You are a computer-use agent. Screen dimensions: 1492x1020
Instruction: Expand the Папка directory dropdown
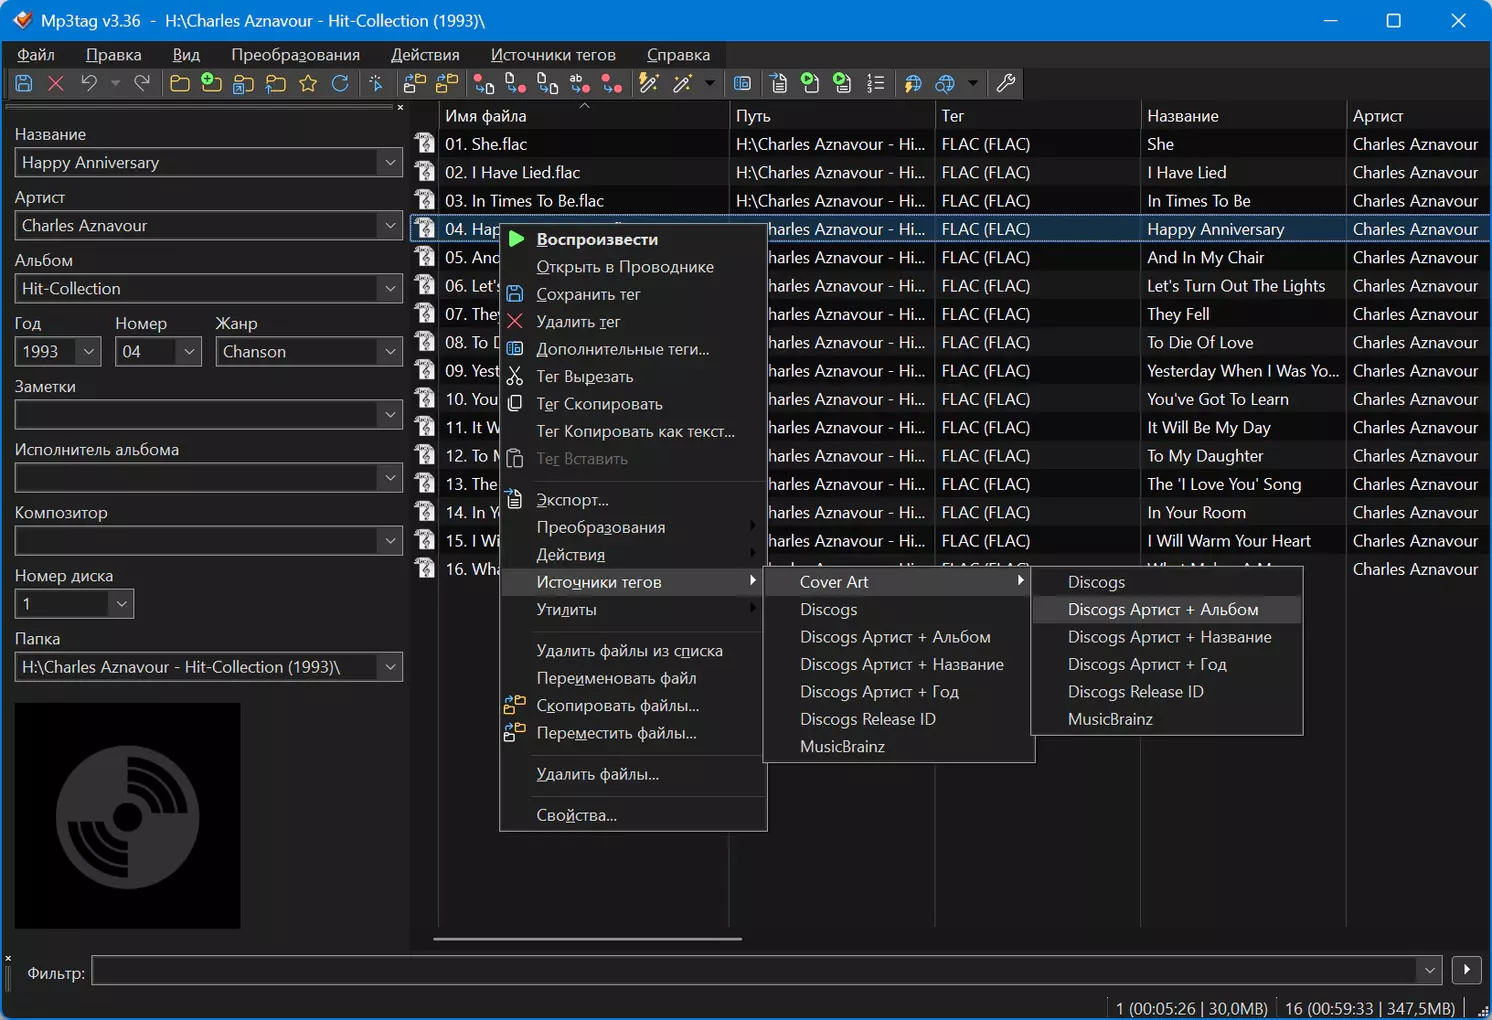[390, 667]
